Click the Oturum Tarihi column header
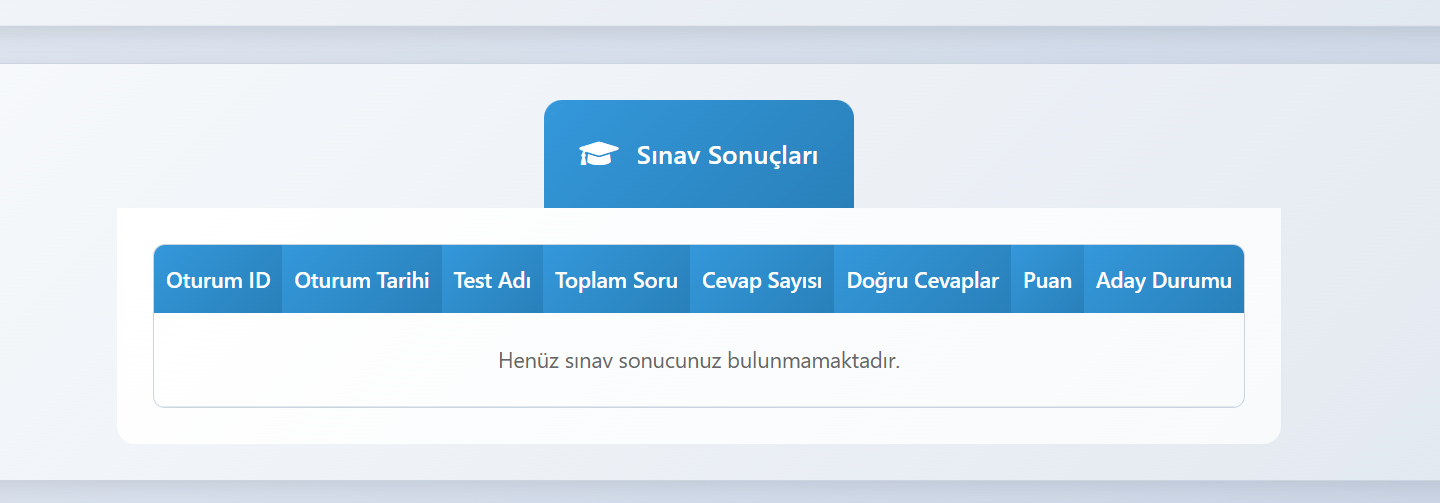Image resolution: width=1440 pixels, height=503 pixels. tap(362, 280)
